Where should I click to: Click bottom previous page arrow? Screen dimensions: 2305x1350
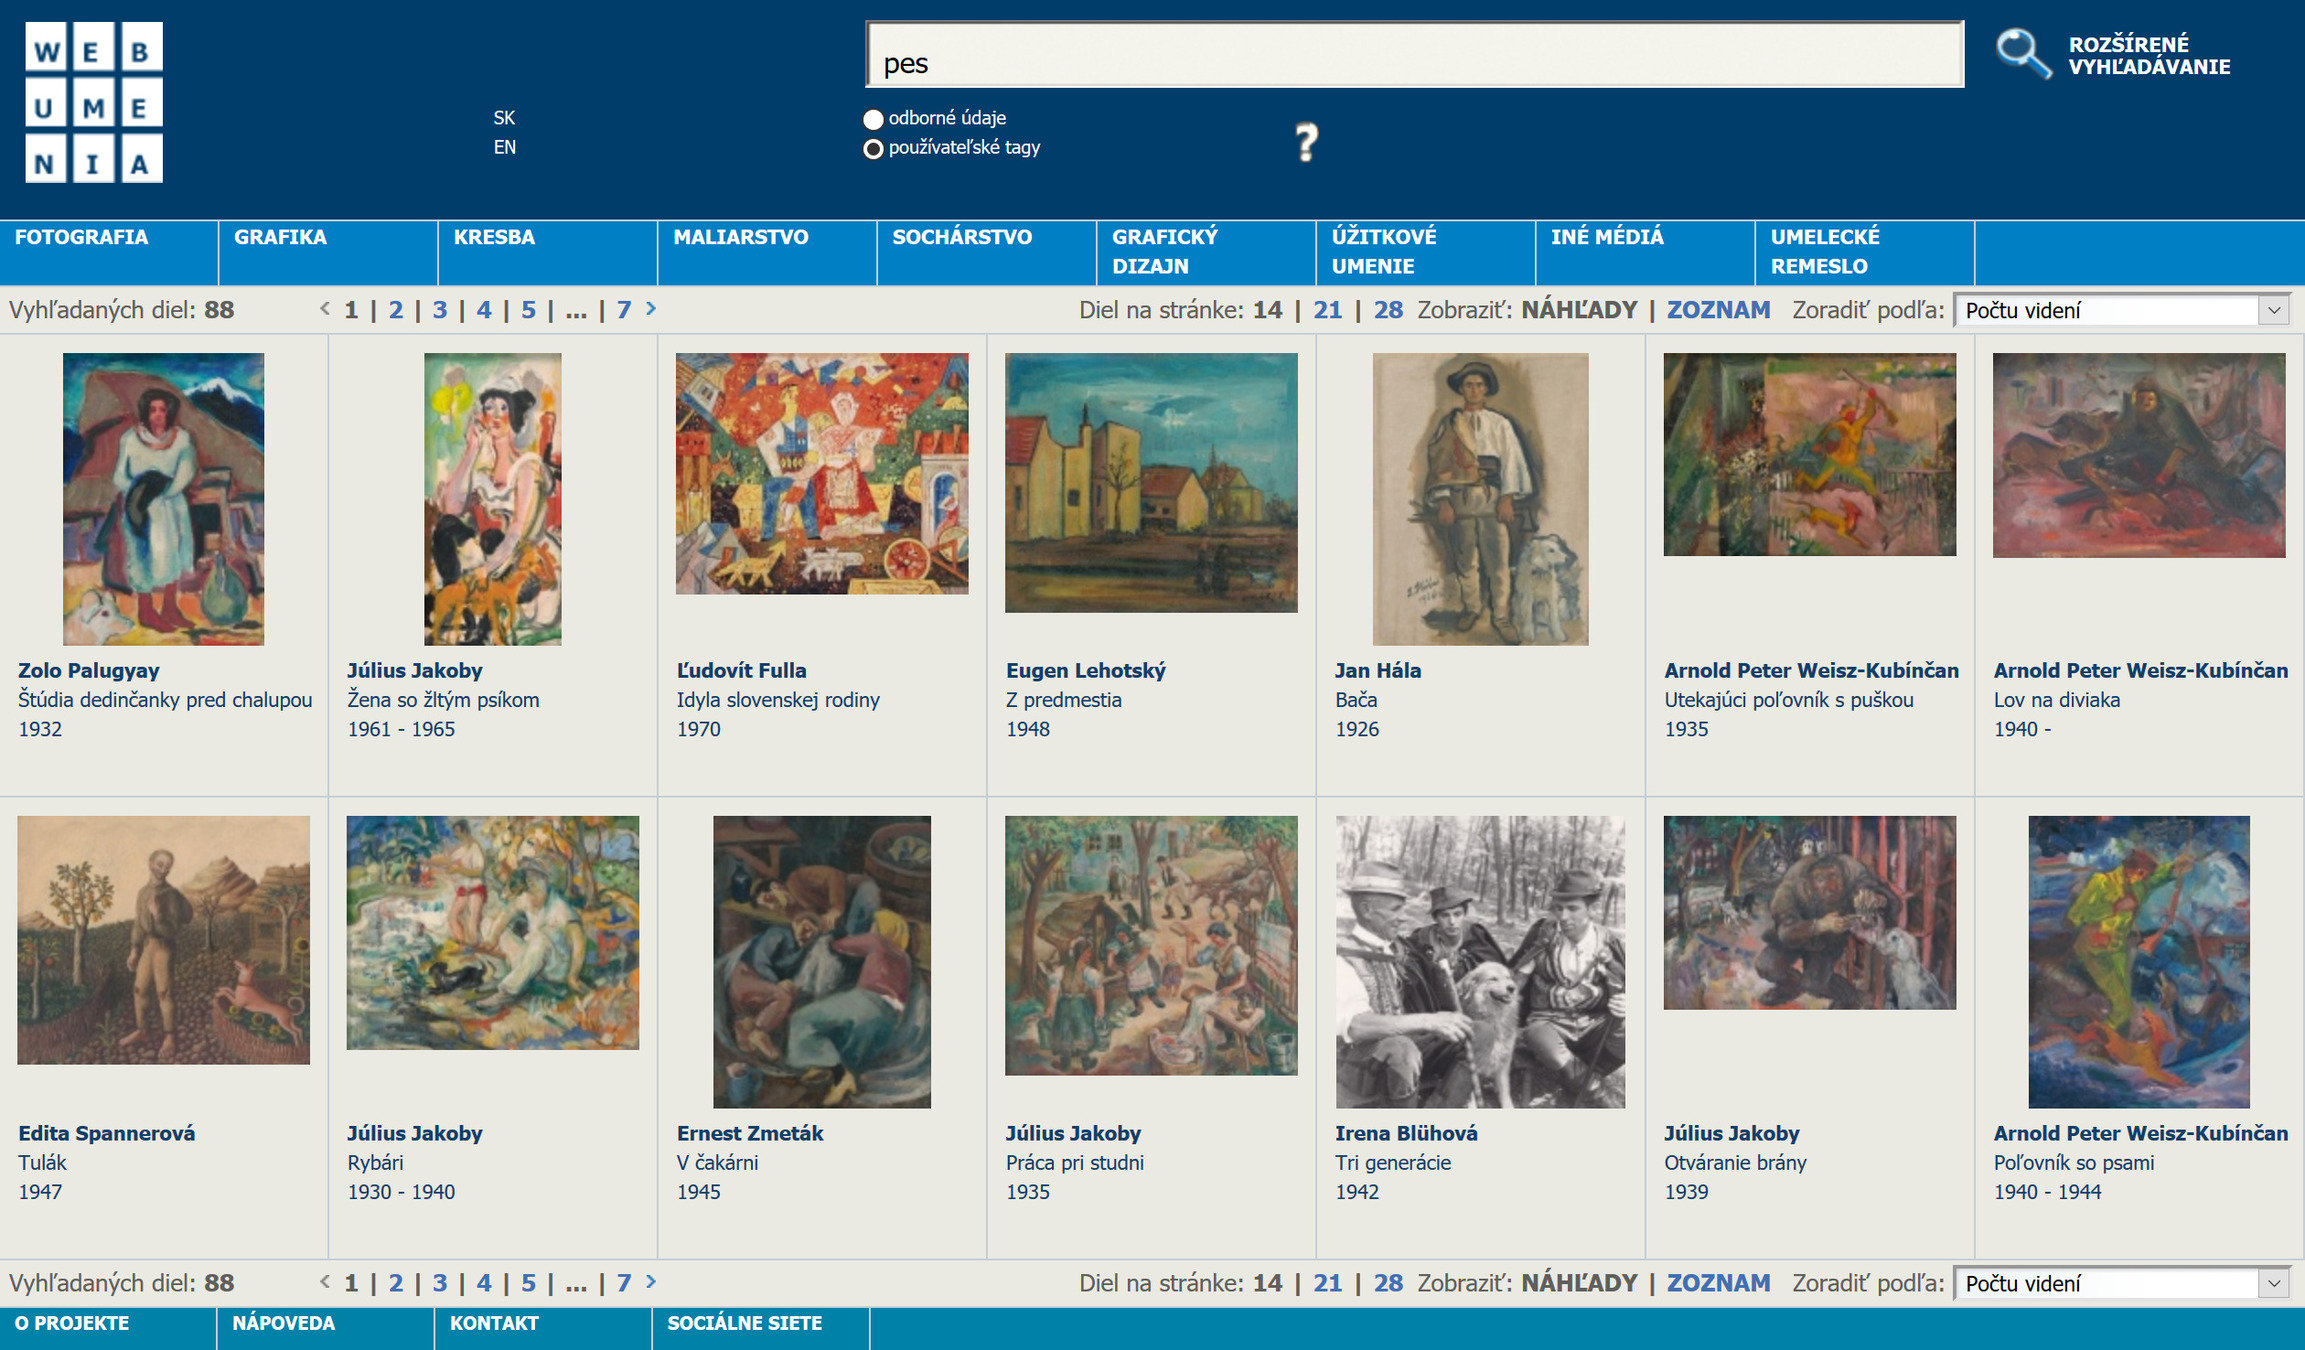325,1281
